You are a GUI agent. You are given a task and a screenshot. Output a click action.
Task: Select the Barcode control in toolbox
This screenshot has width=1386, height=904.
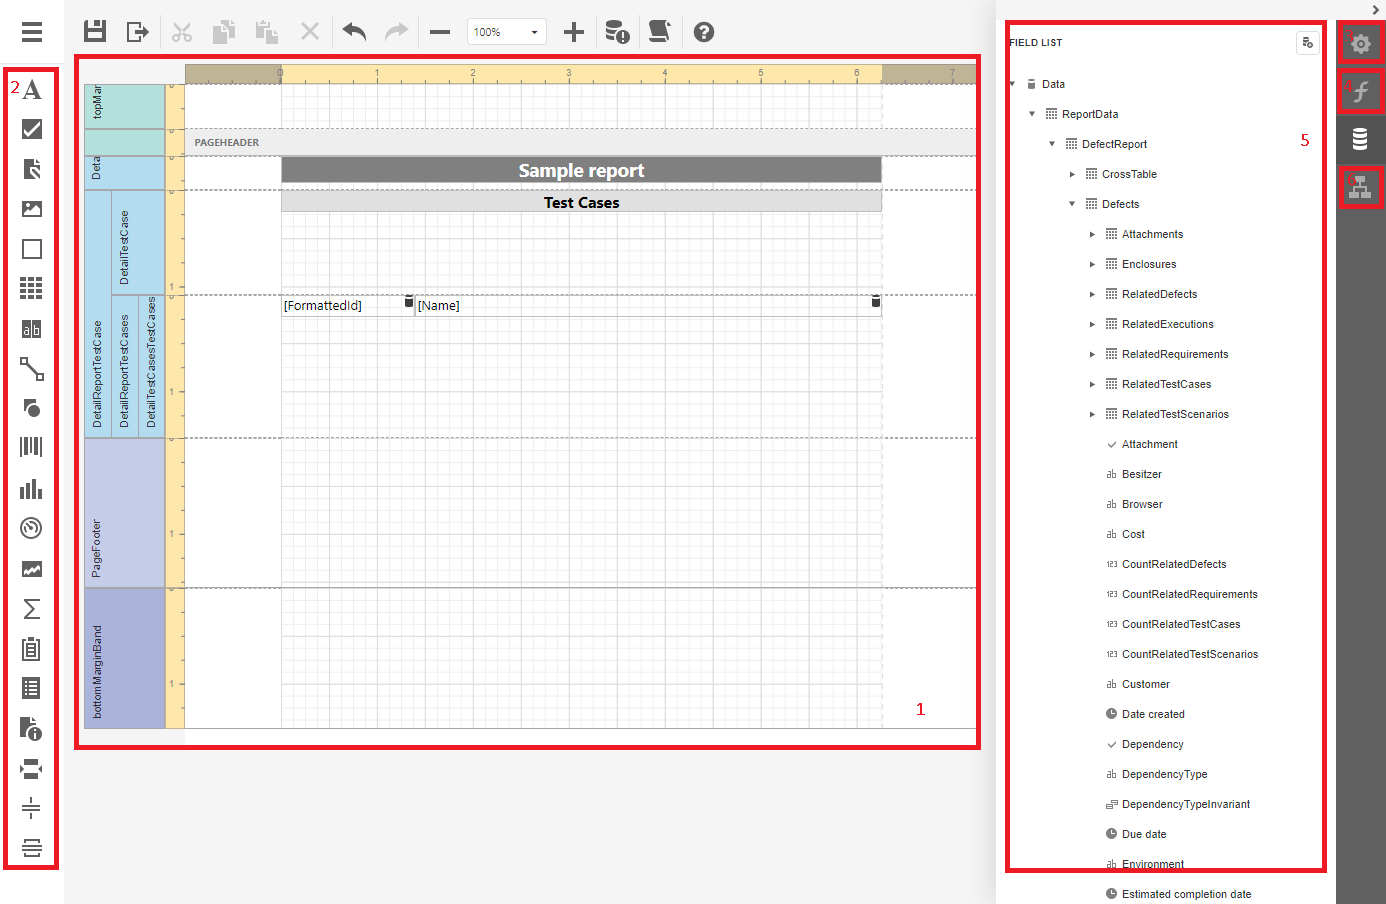(31, 448)
